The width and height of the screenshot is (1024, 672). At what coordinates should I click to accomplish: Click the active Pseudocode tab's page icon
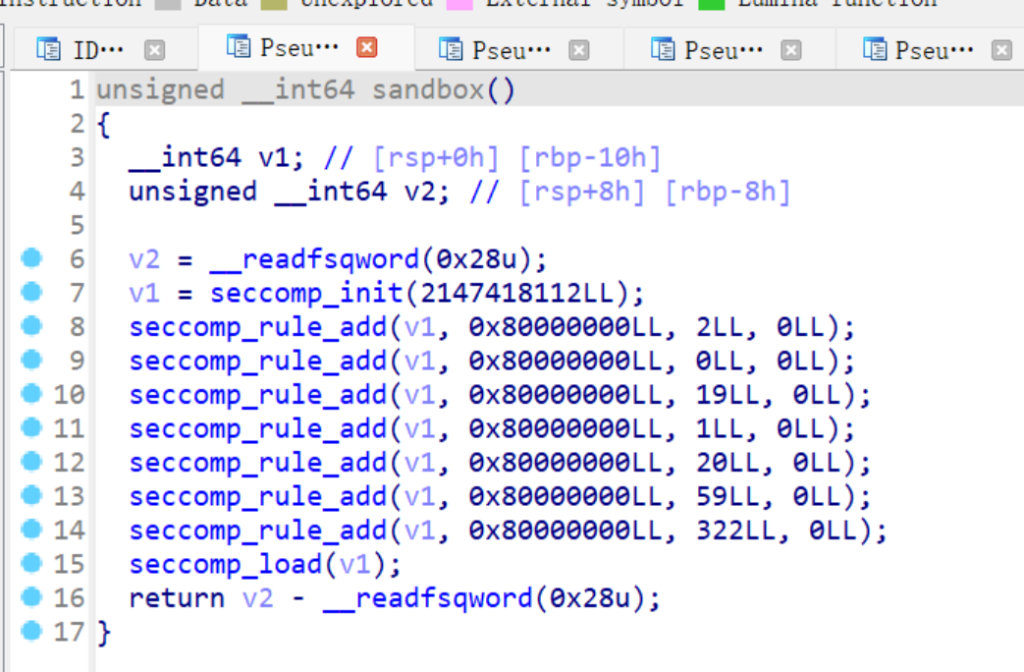click(x=238, y=47)
